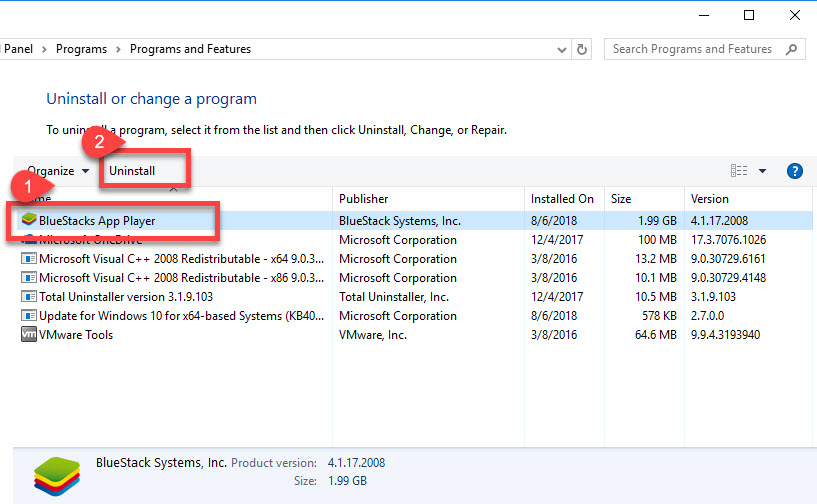Viewport: 817px width, 504px height.
Task: Click the 64.6 MB size cell
Action: (655, 335)
